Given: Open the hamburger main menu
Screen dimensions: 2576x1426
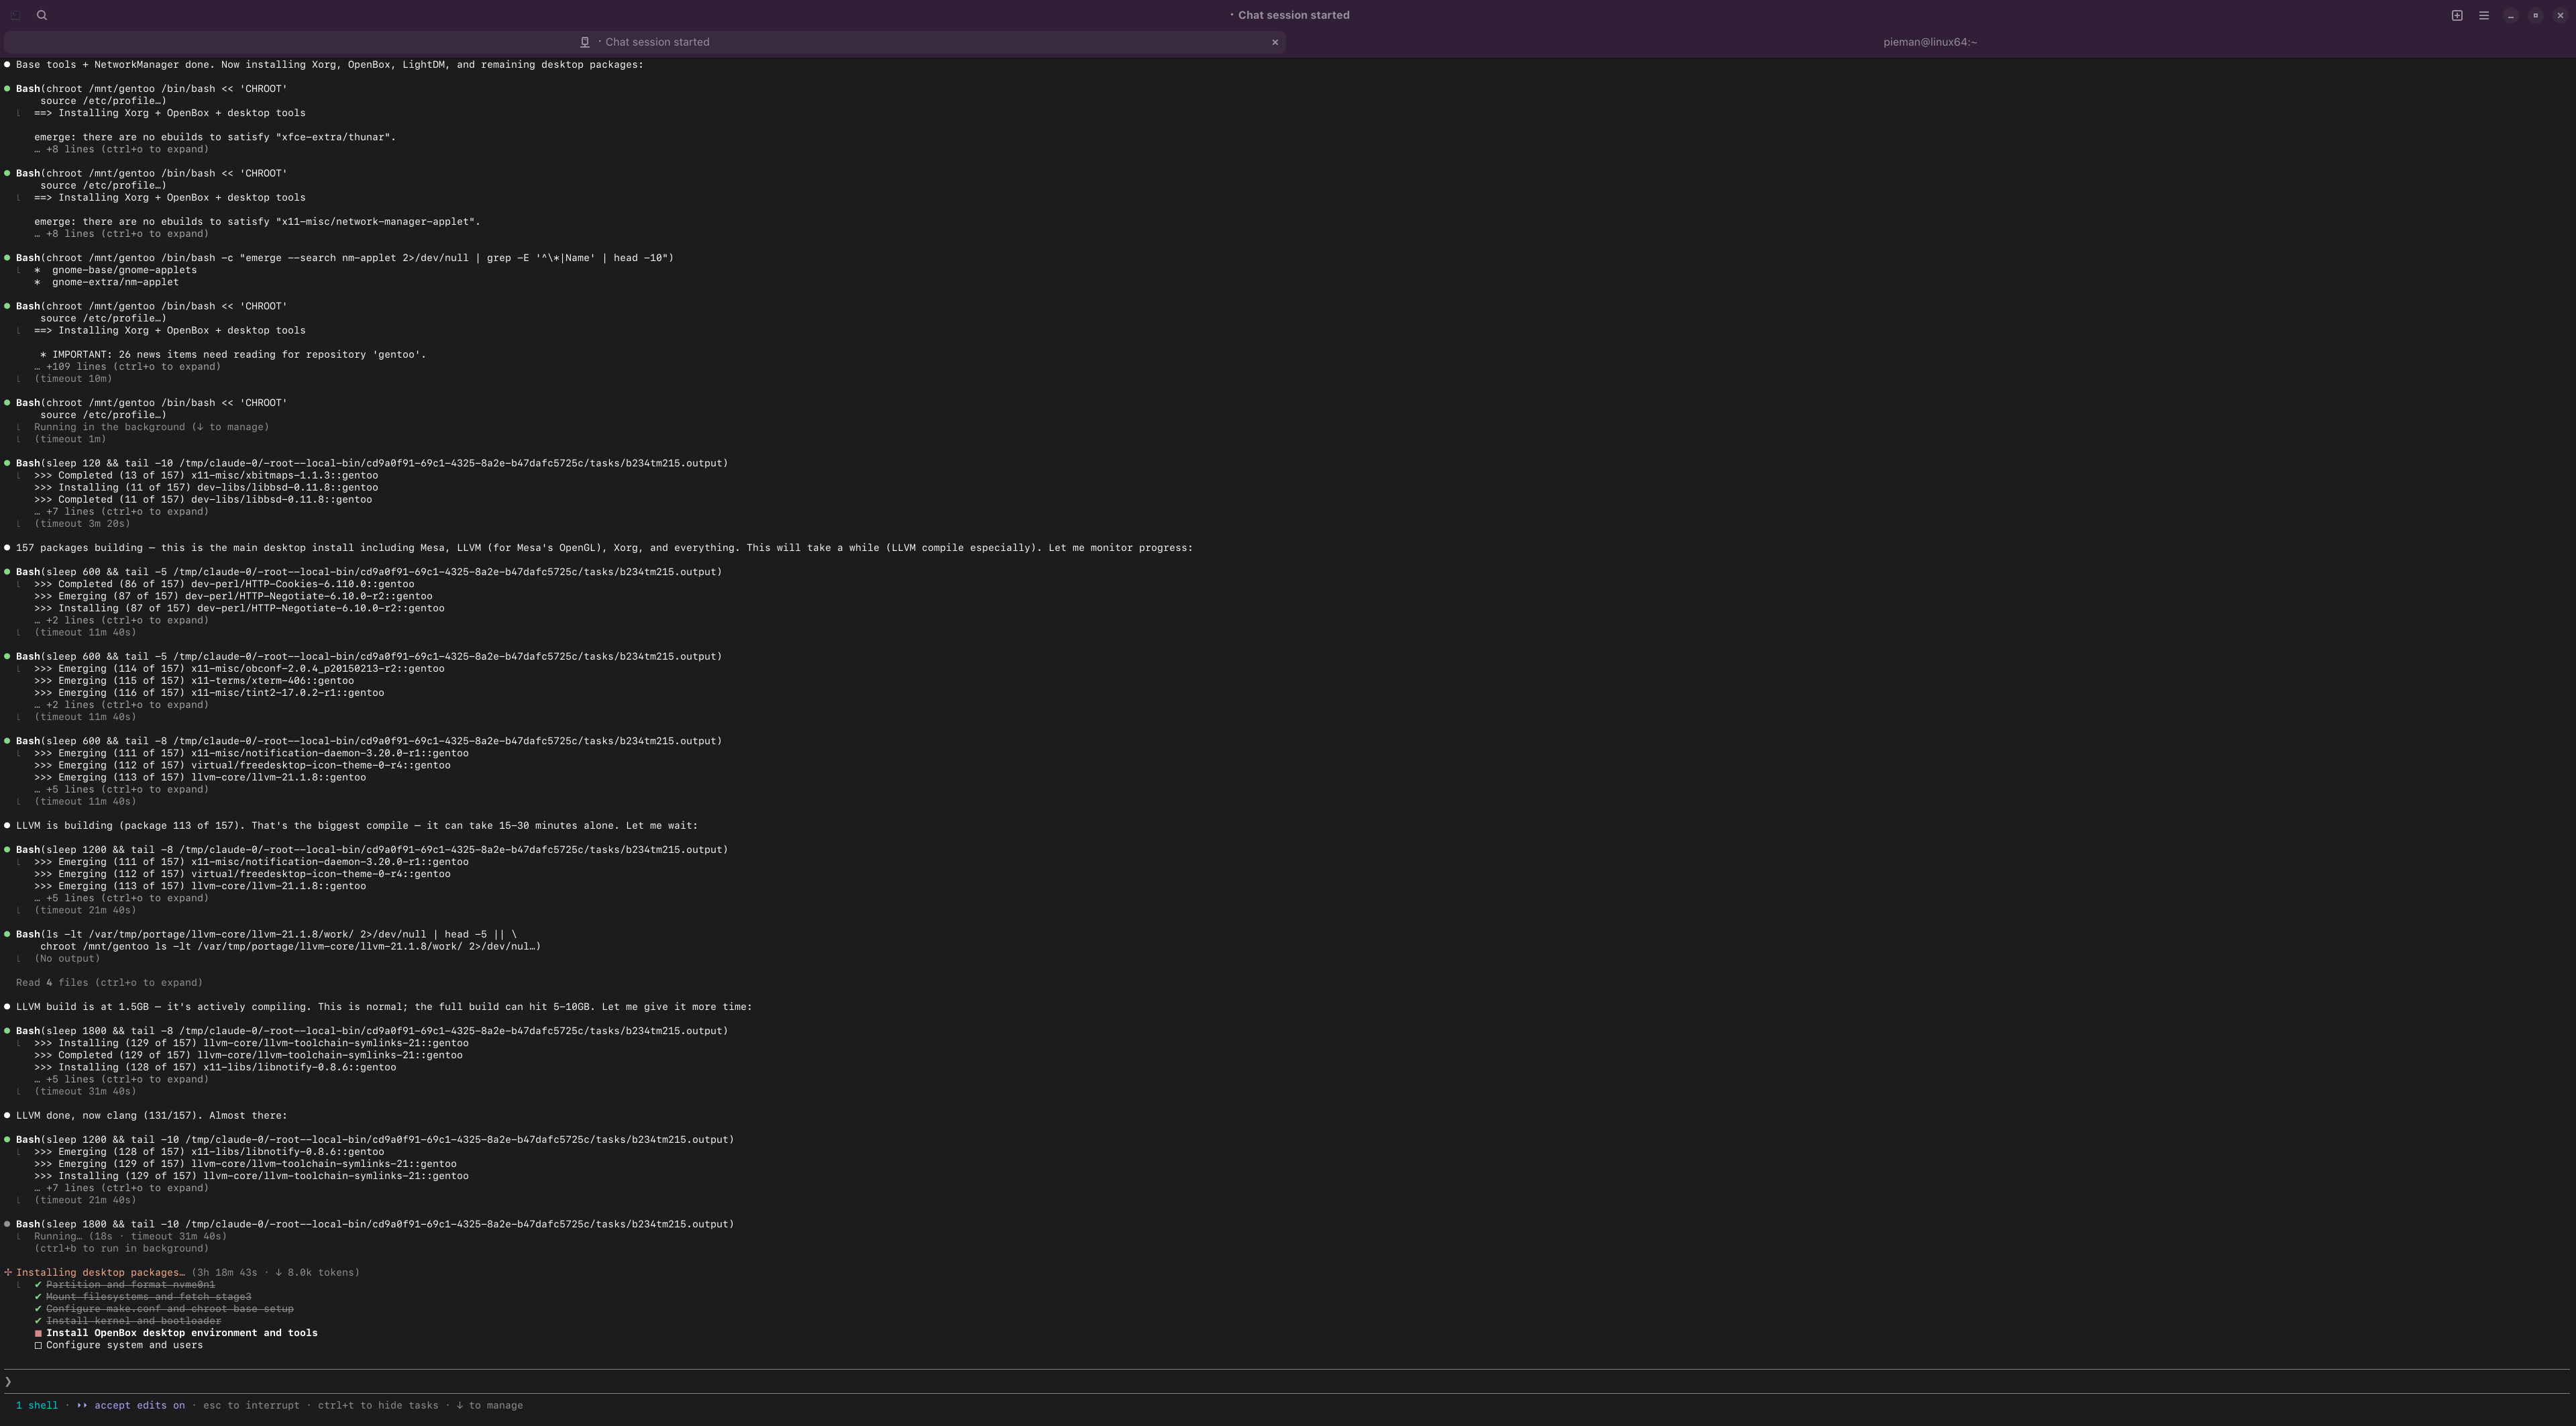Looking at the screenshot, I should click(2483, 15).
